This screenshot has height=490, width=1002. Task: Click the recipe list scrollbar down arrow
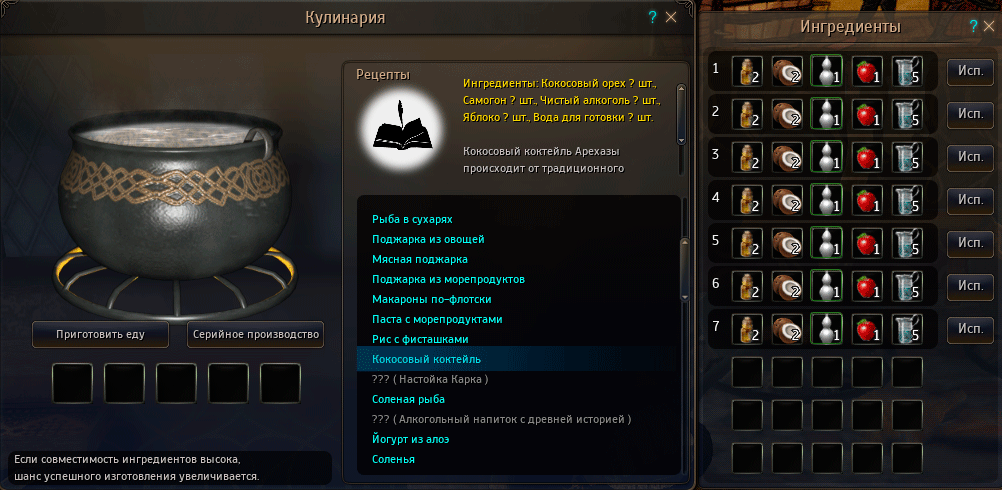tap(685, 297)
